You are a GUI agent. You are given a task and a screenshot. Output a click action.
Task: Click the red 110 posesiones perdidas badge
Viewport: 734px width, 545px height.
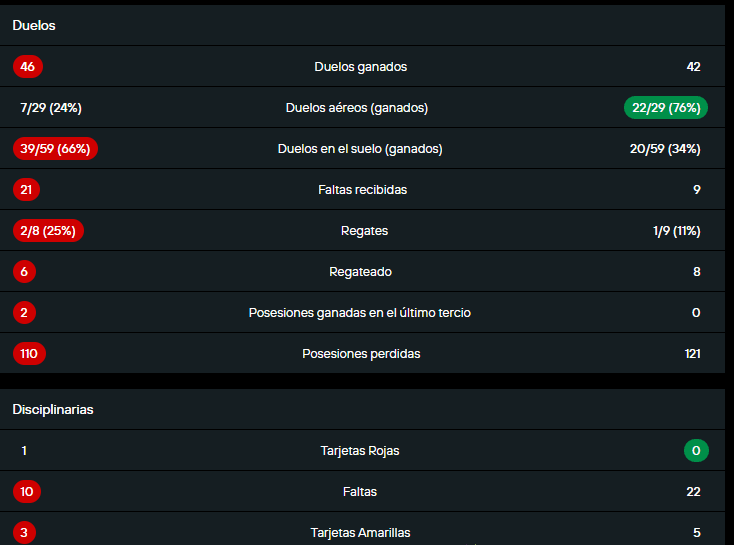pos(29,354)
